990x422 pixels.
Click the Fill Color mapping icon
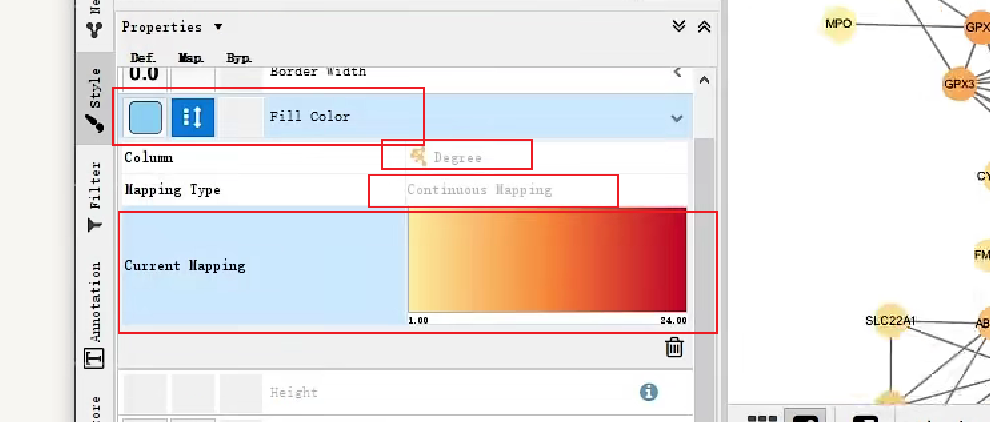click(193, 118)
